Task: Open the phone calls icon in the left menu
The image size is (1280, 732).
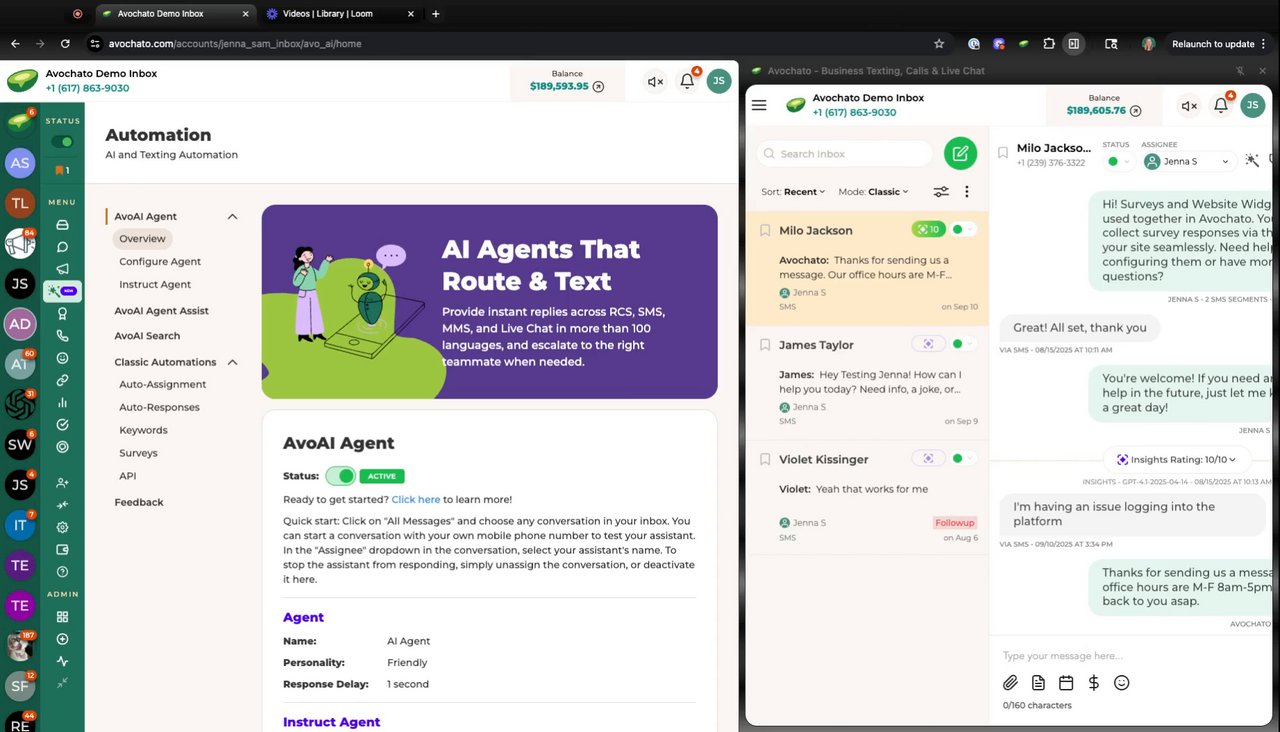Action: pos(62,336)
